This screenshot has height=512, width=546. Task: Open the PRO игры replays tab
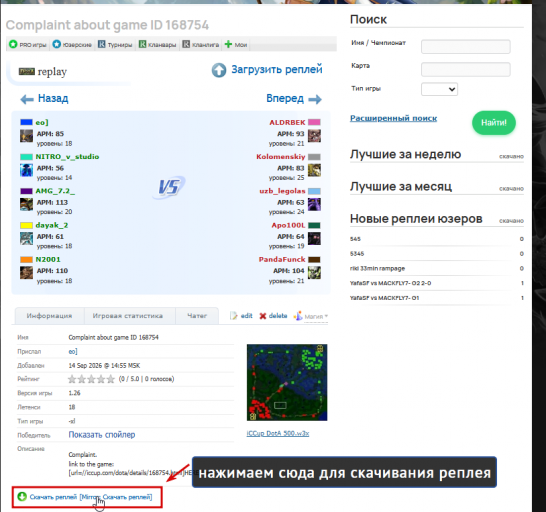tap(28, 45)
